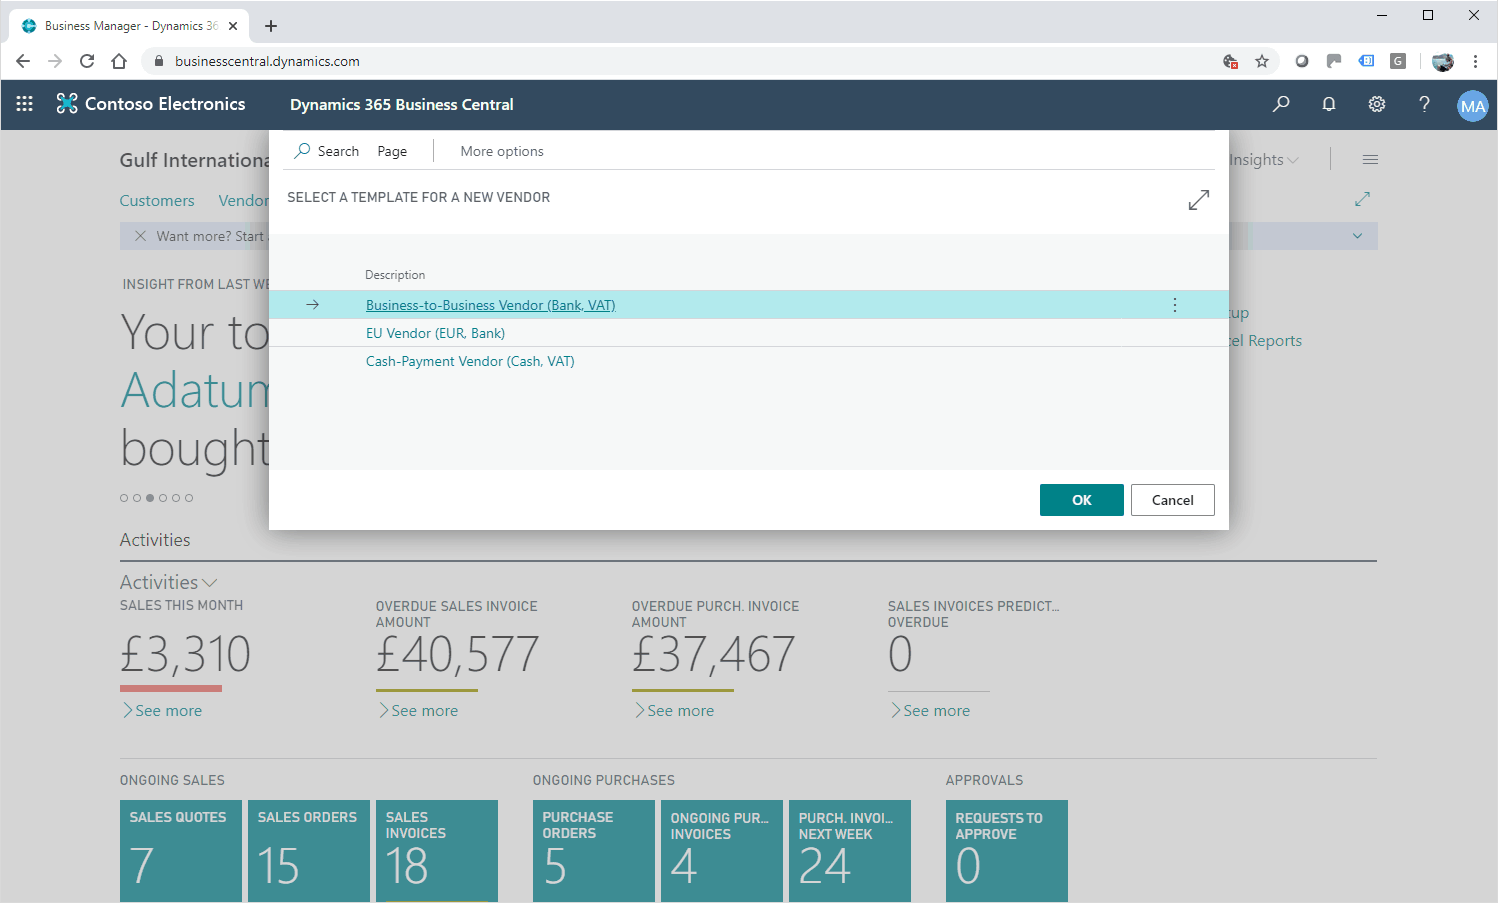1498x903 pixels.
Task: Select the third headline carousel dot
Action: click(x=150, y=498)
